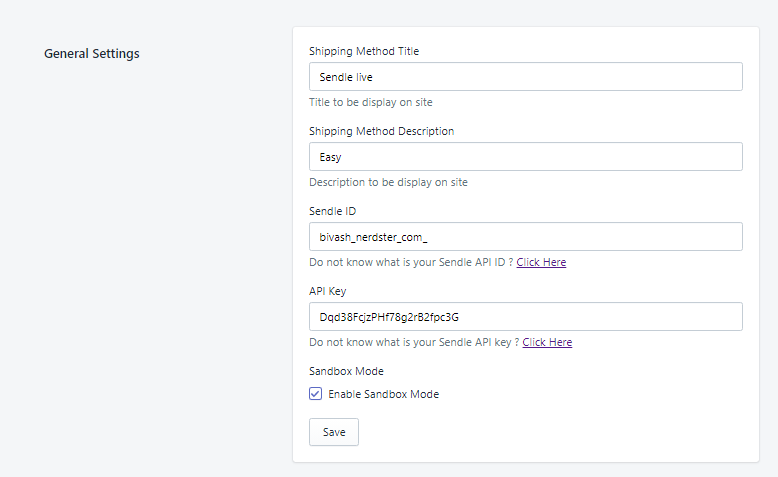Click into the Sendle ID input field
The height and width of the screenshot is (477, 778).
tap(525, 236)
